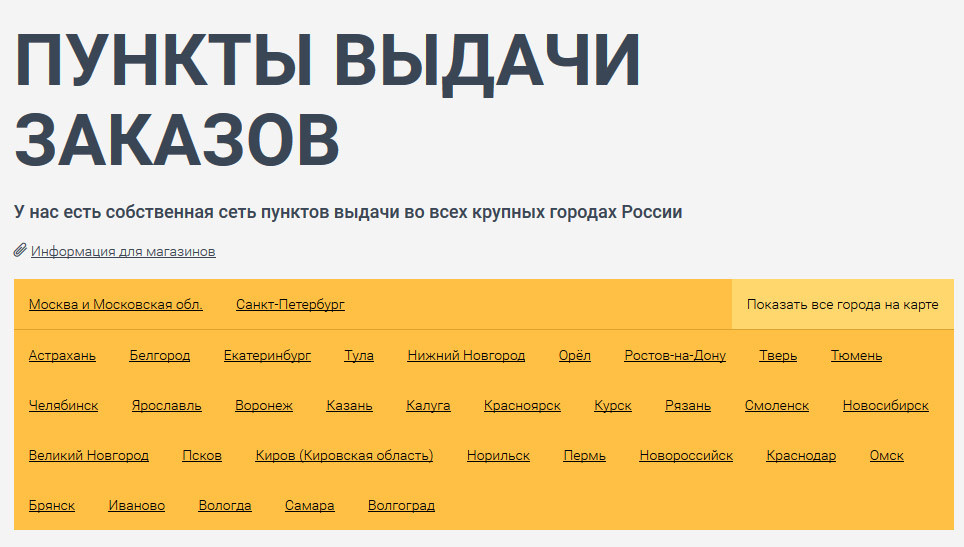Open the Челябинск city link
964x547 pixels.
pos(63,406)
